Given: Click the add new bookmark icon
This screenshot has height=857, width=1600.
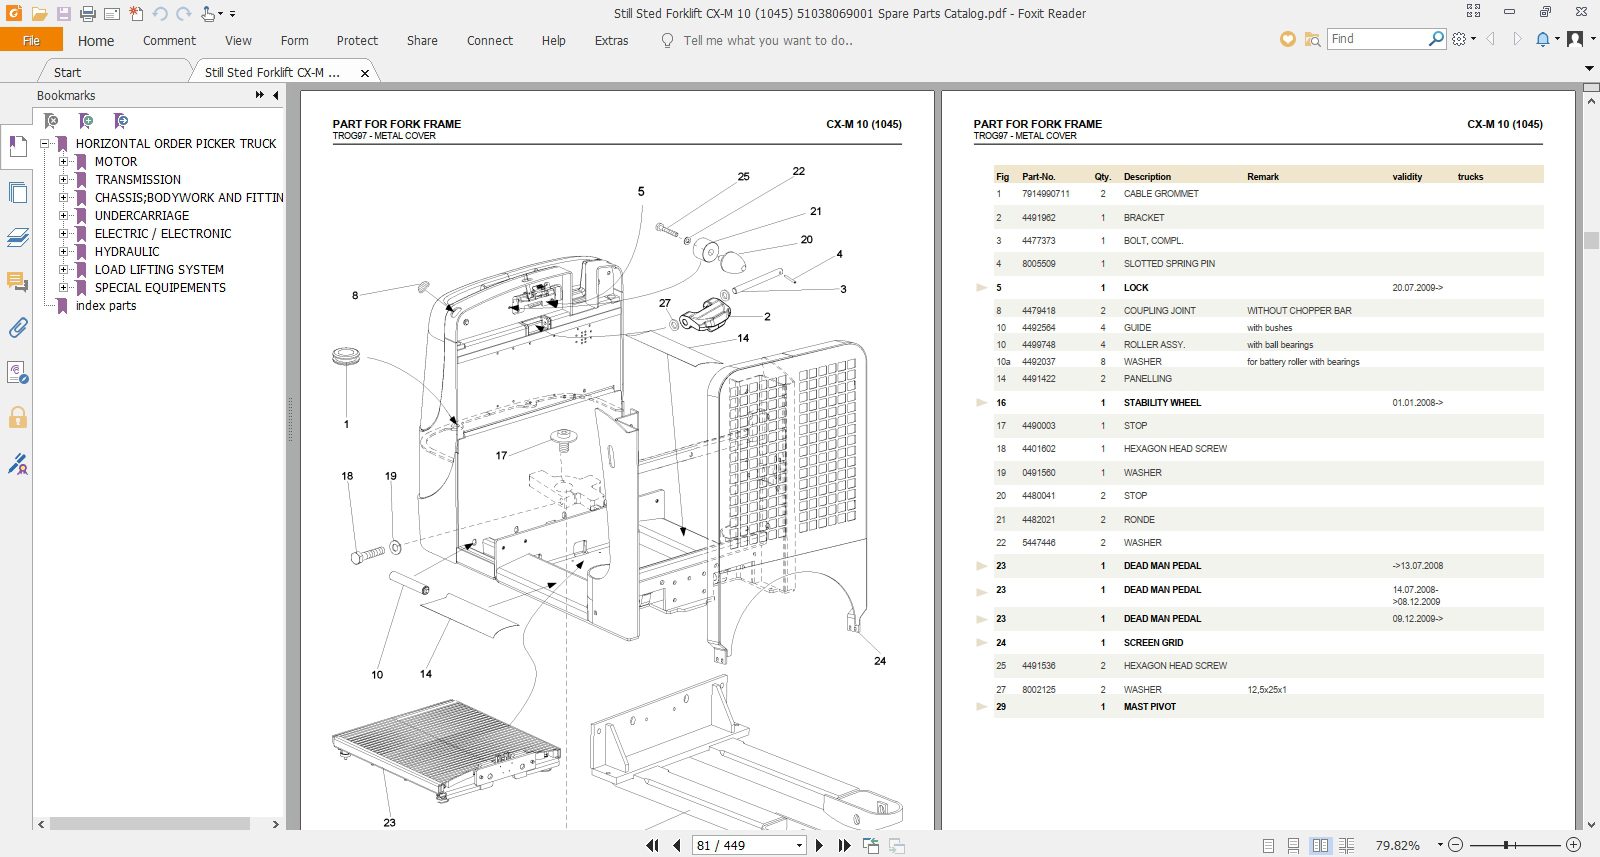Looking at the screenshot, I should (x=86, y=121).
